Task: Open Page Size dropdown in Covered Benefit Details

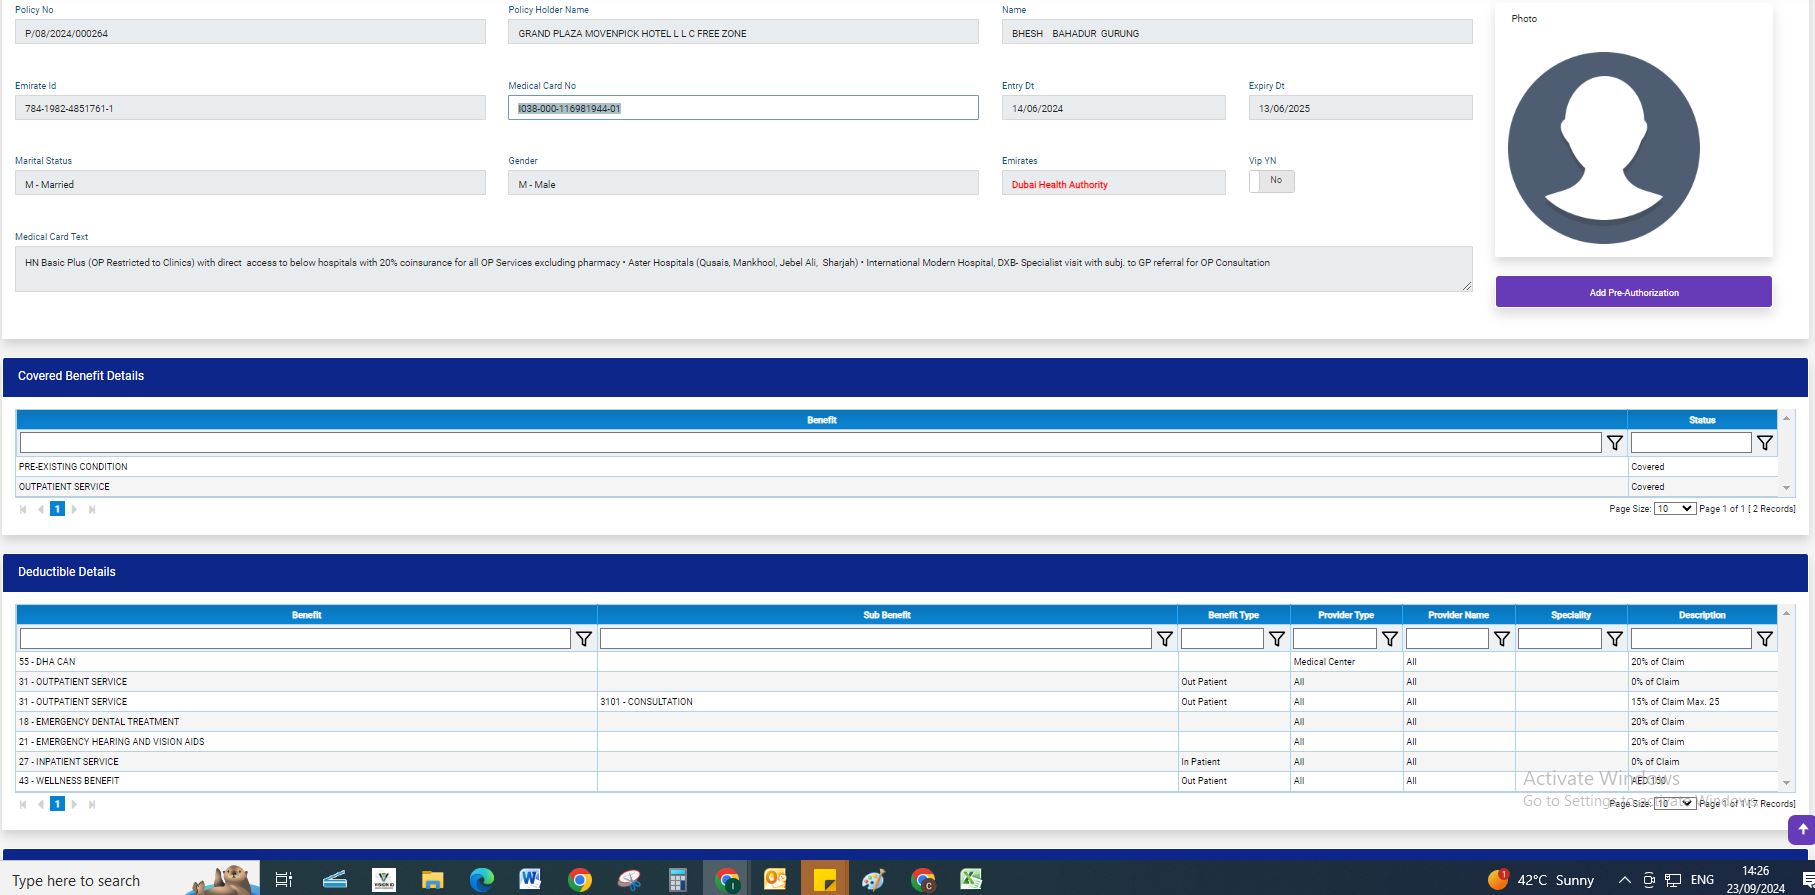Action: 1674,509
